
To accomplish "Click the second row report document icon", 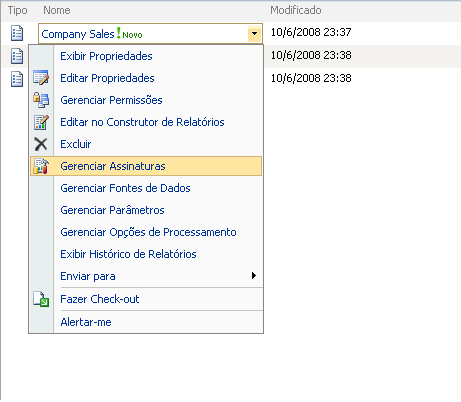I will pyautogui.click(x=17, y=56).
